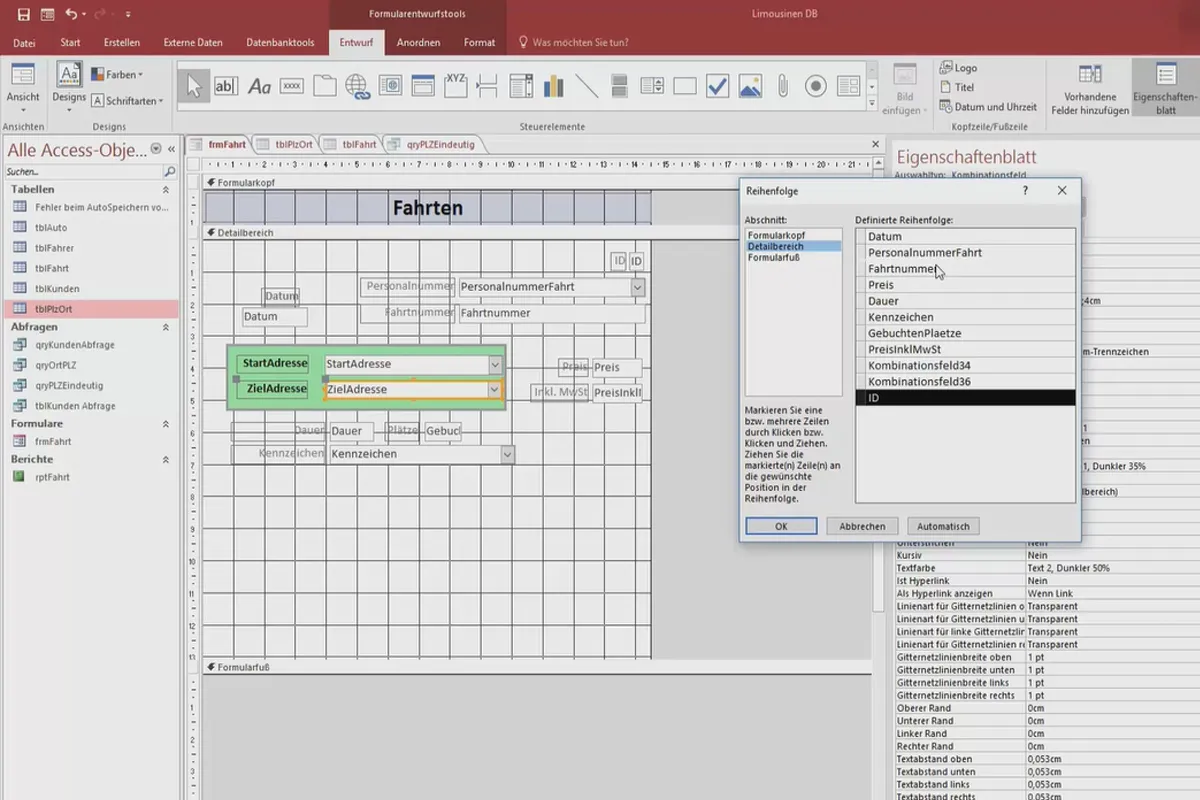Choose the Select (pointer) control tool
The image size is (1200, 800).
coord(194,87)
